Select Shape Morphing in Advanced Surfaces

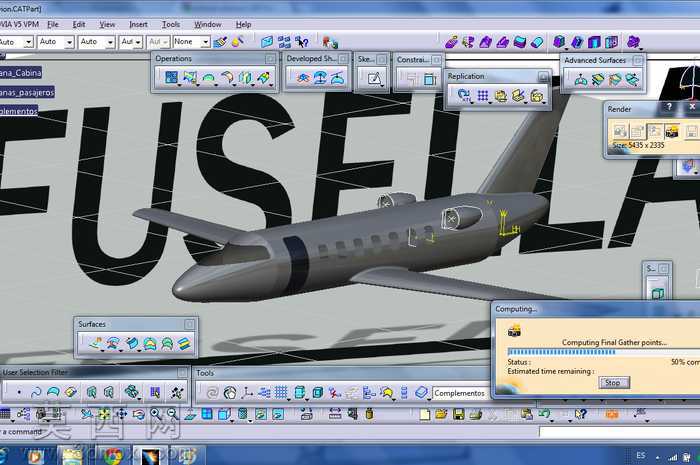click(632, 79)
